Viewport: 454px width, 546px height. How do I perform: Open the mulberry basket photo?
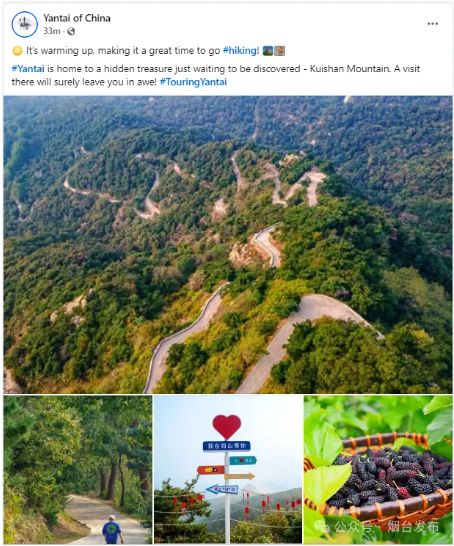tap(378, 469)
